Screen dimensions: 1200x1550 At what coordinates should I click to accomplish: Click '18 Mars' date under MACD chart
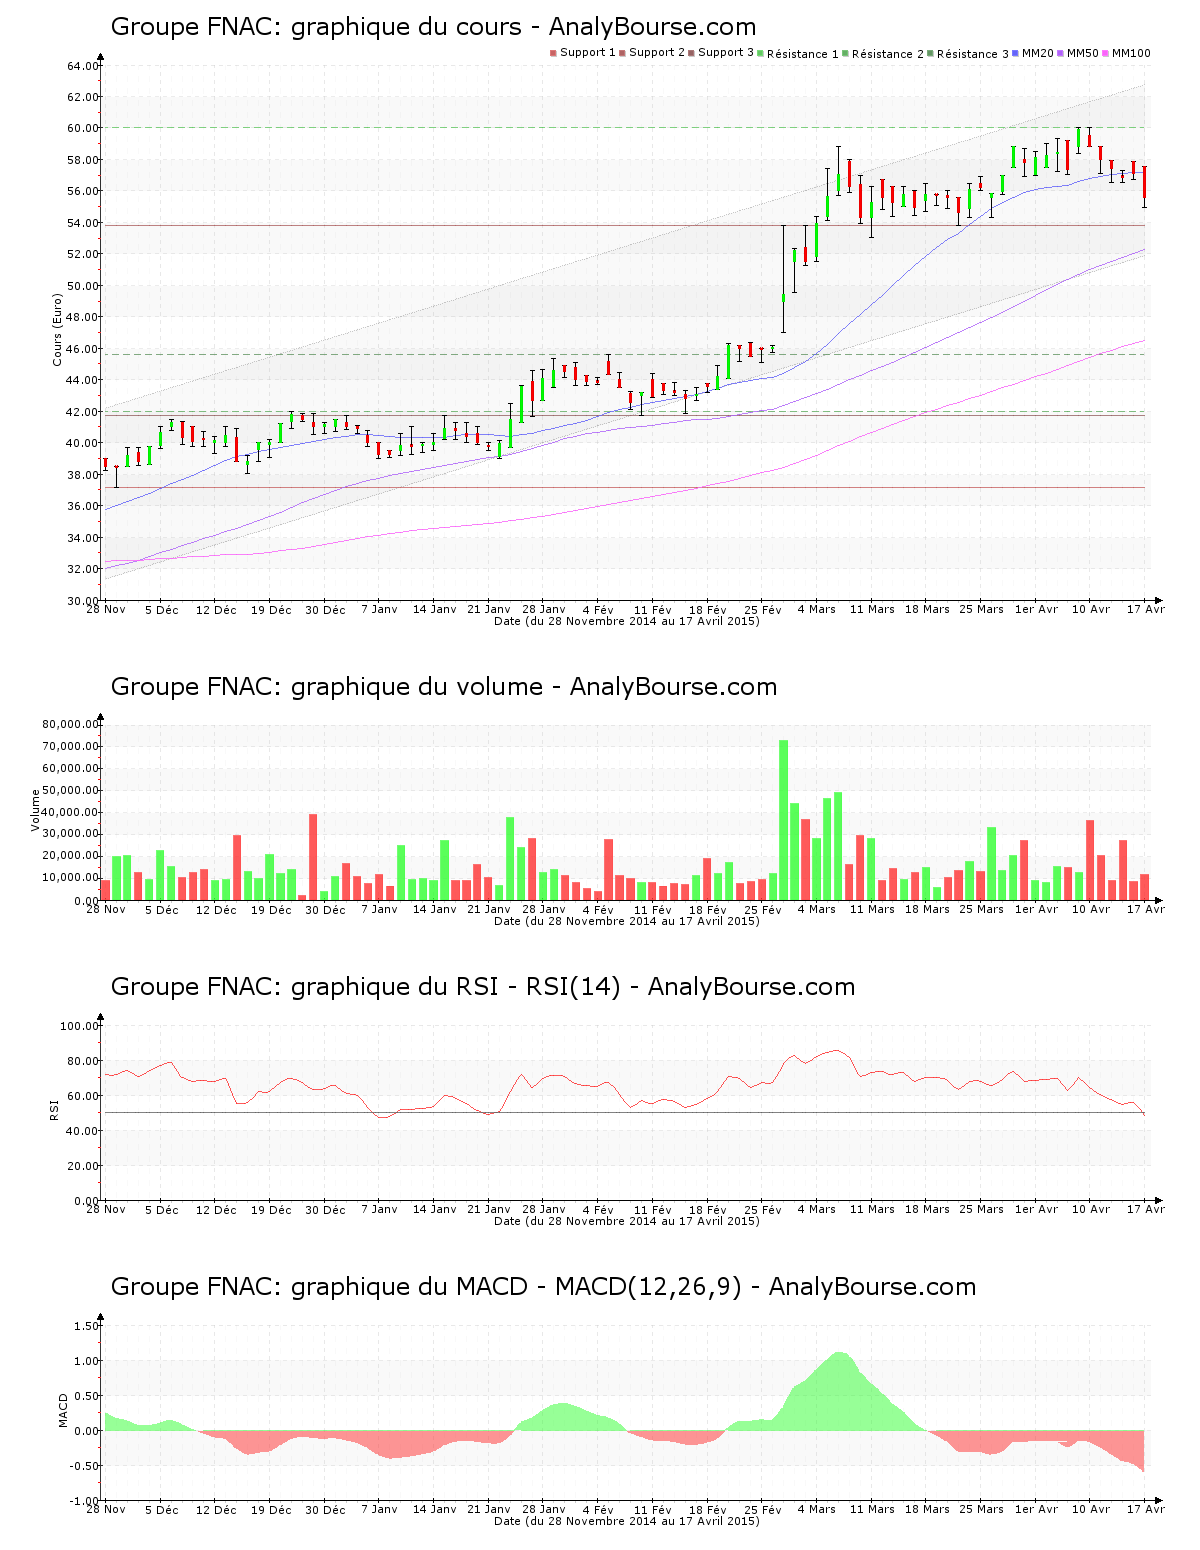(928, 1510)
